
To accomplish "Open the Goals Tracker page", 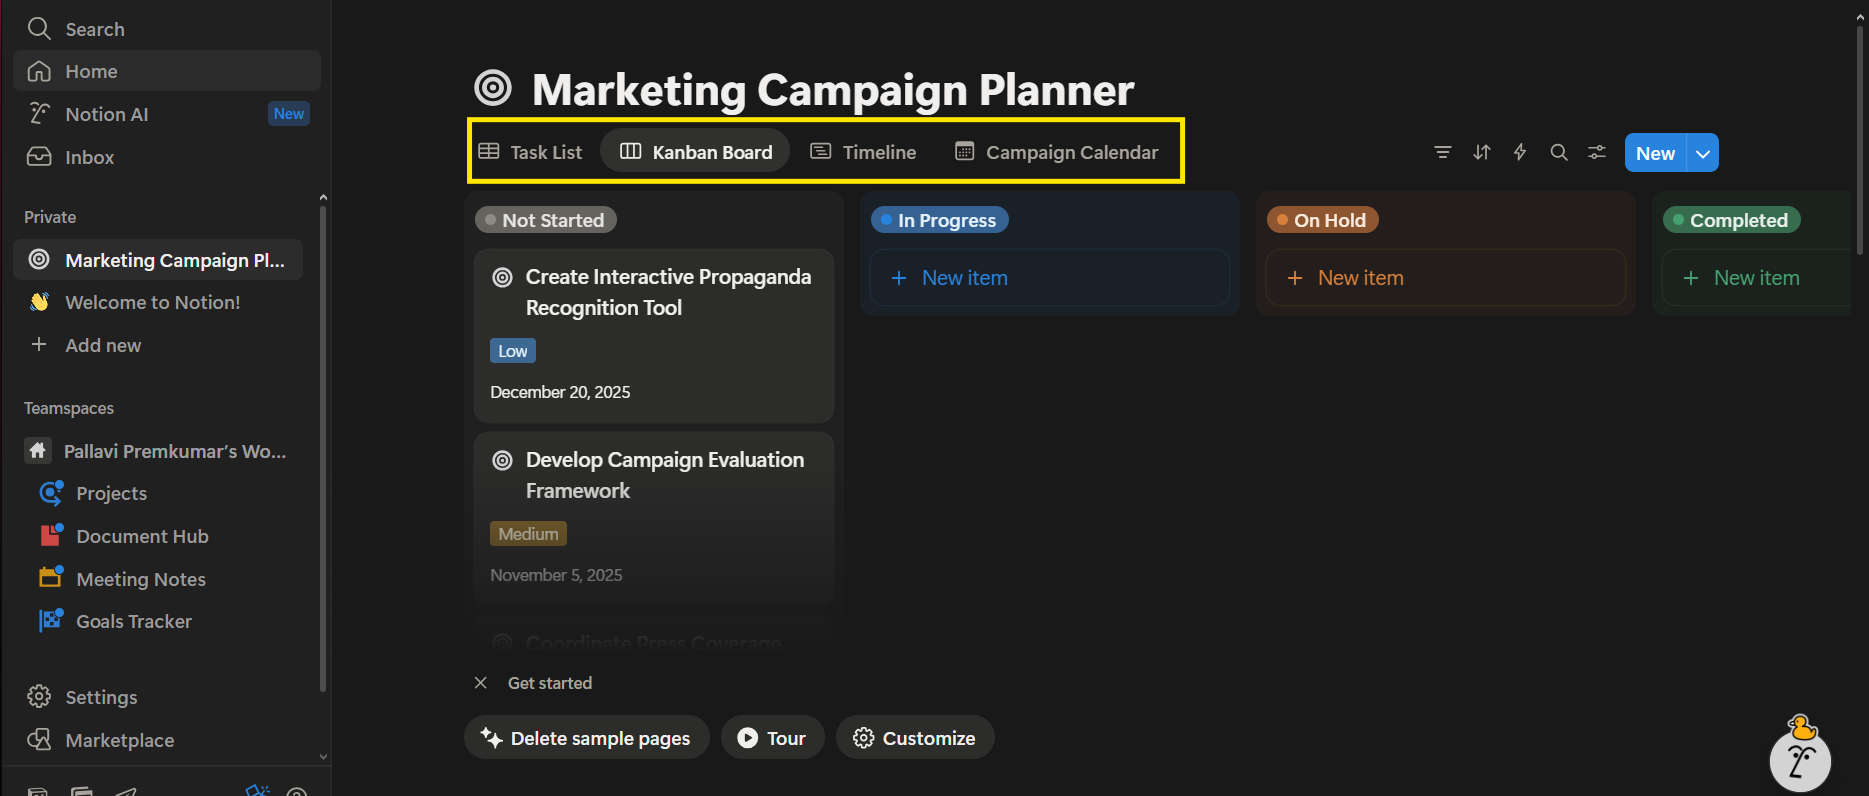I will 133,621.
